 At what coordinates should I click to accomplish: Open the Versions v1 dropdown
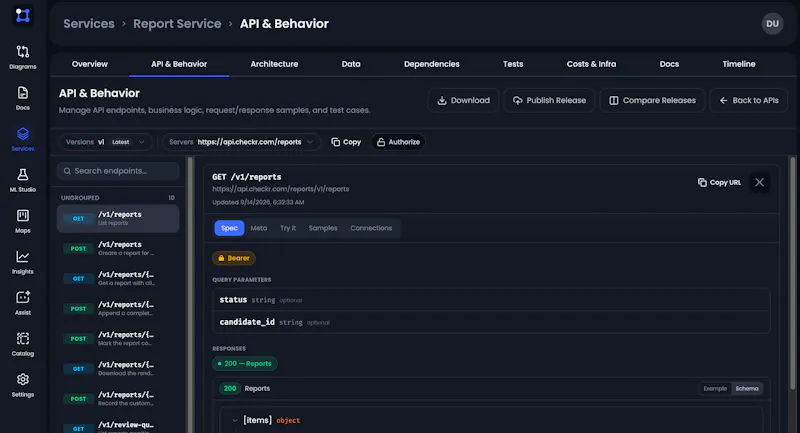coord(106,142)
